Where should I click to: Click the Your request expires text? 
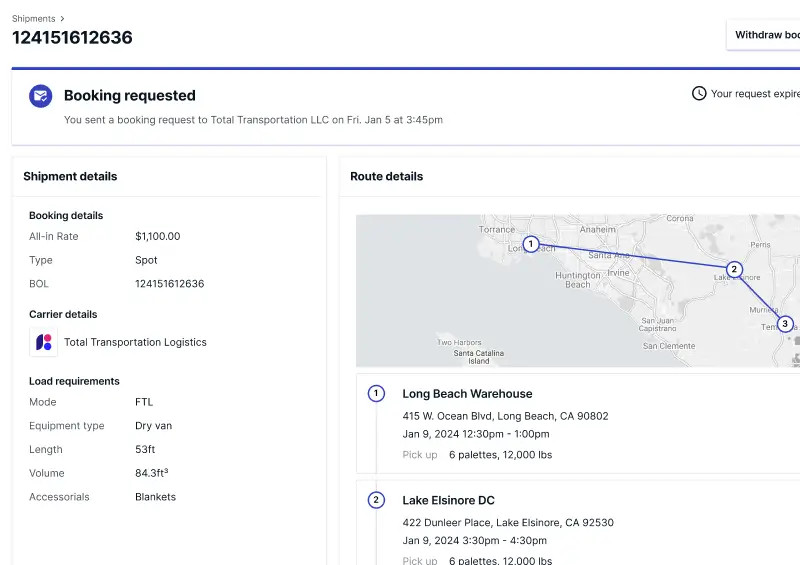(x=755, y=94)
